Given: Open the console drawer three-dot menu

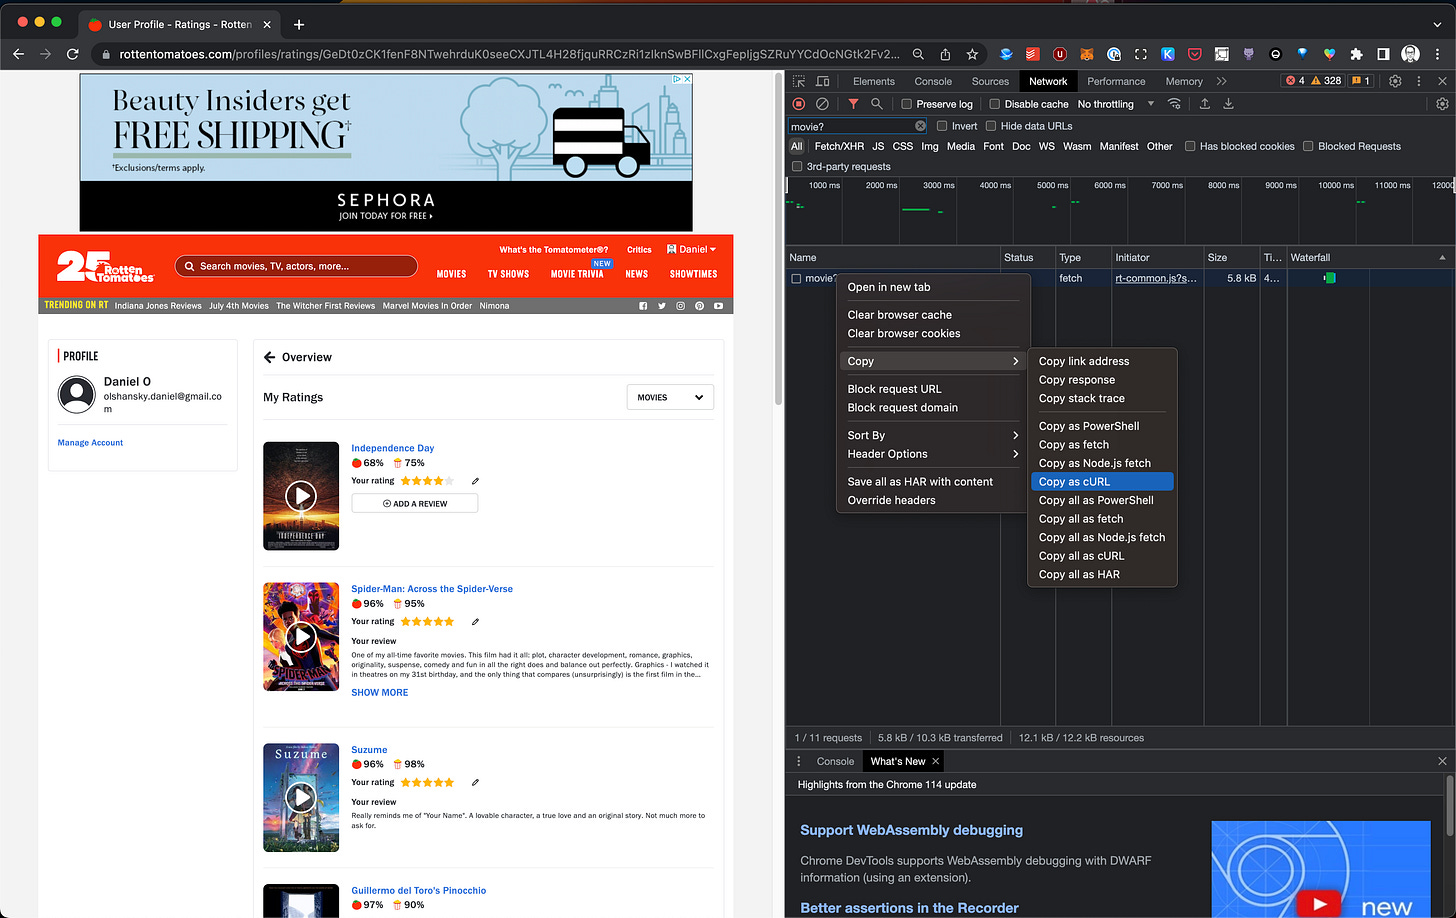Looking at the screenshot, I should click(799, 761).
